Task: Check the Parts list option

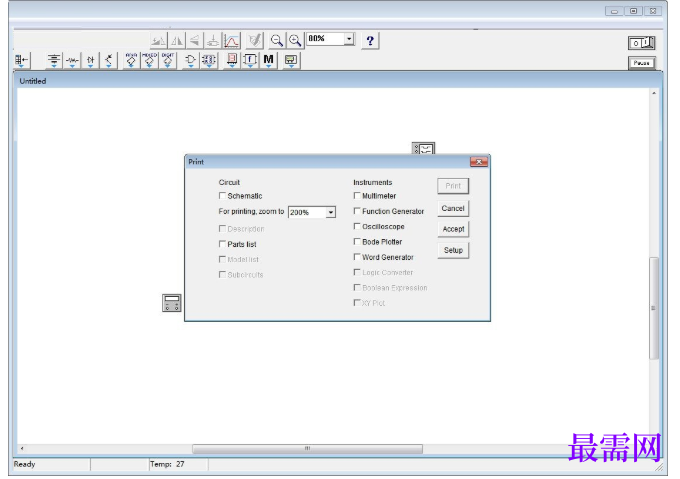Action: 222,244
